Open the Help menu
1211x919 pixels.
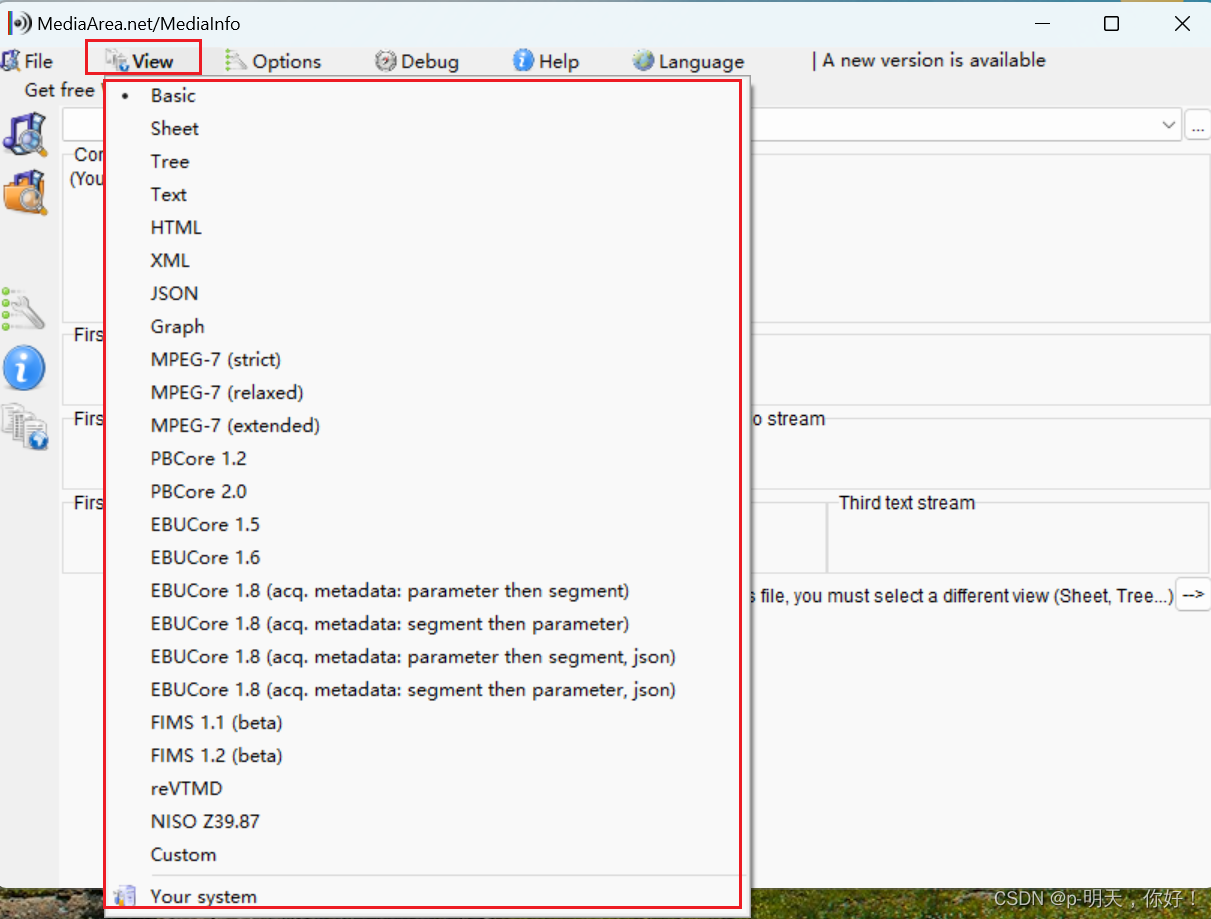(x=546, y=61)
